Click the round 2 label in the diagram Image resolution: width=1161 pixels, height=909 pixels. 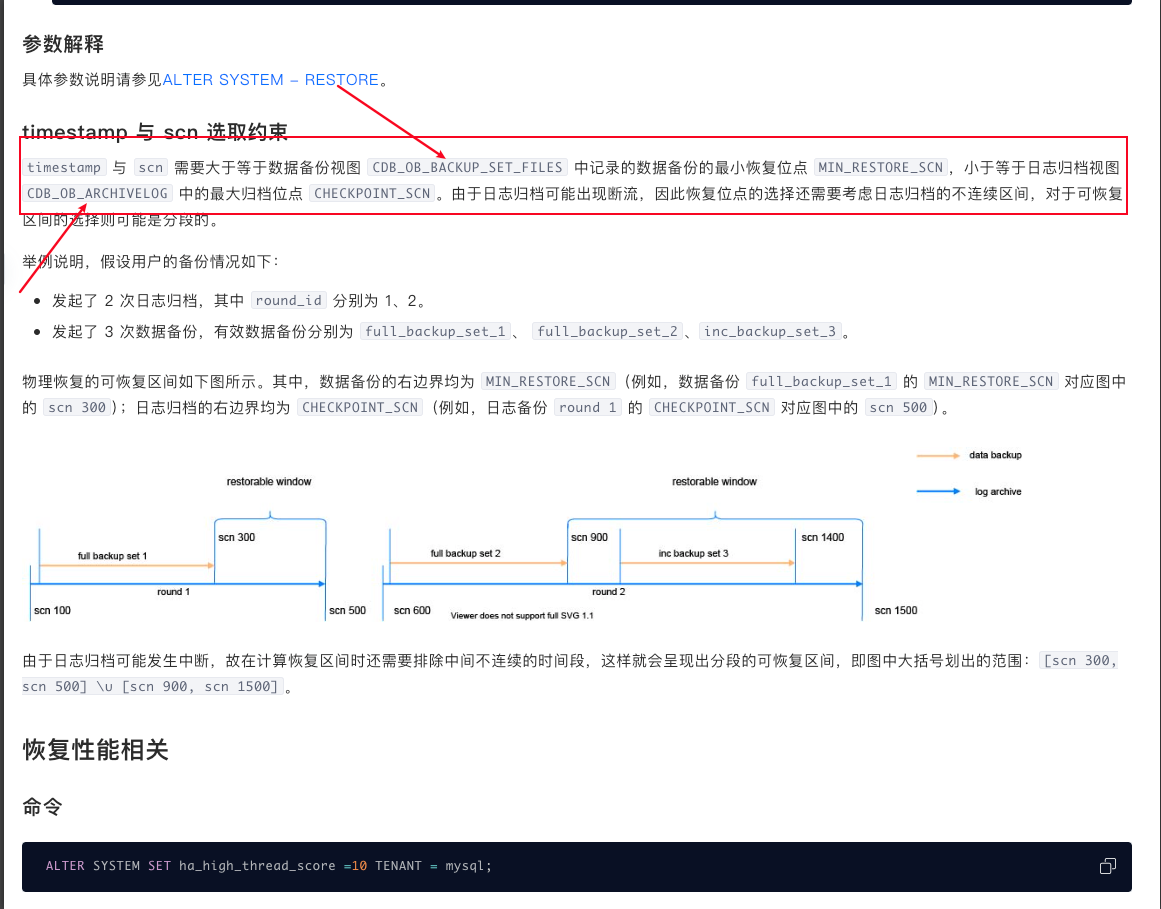(609, 592)
